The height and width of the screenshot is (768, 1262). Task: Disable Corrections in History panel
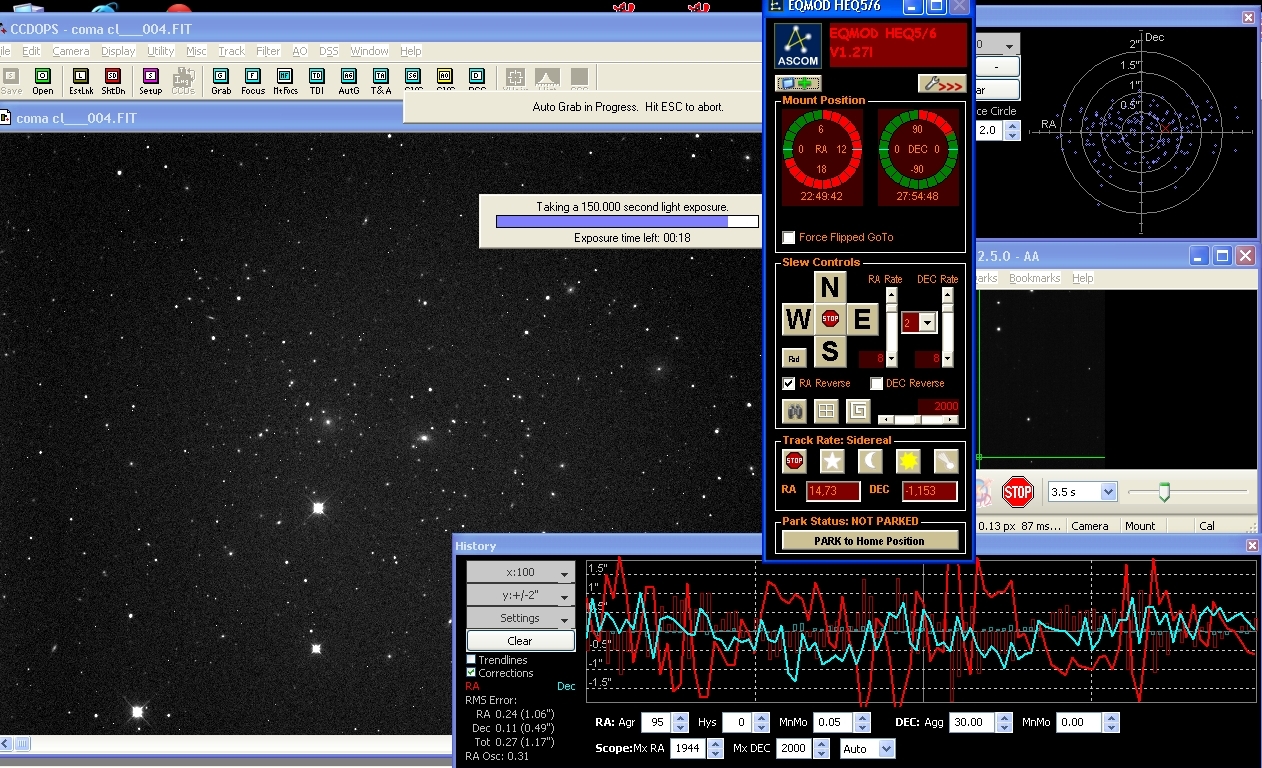pos(472,673)
